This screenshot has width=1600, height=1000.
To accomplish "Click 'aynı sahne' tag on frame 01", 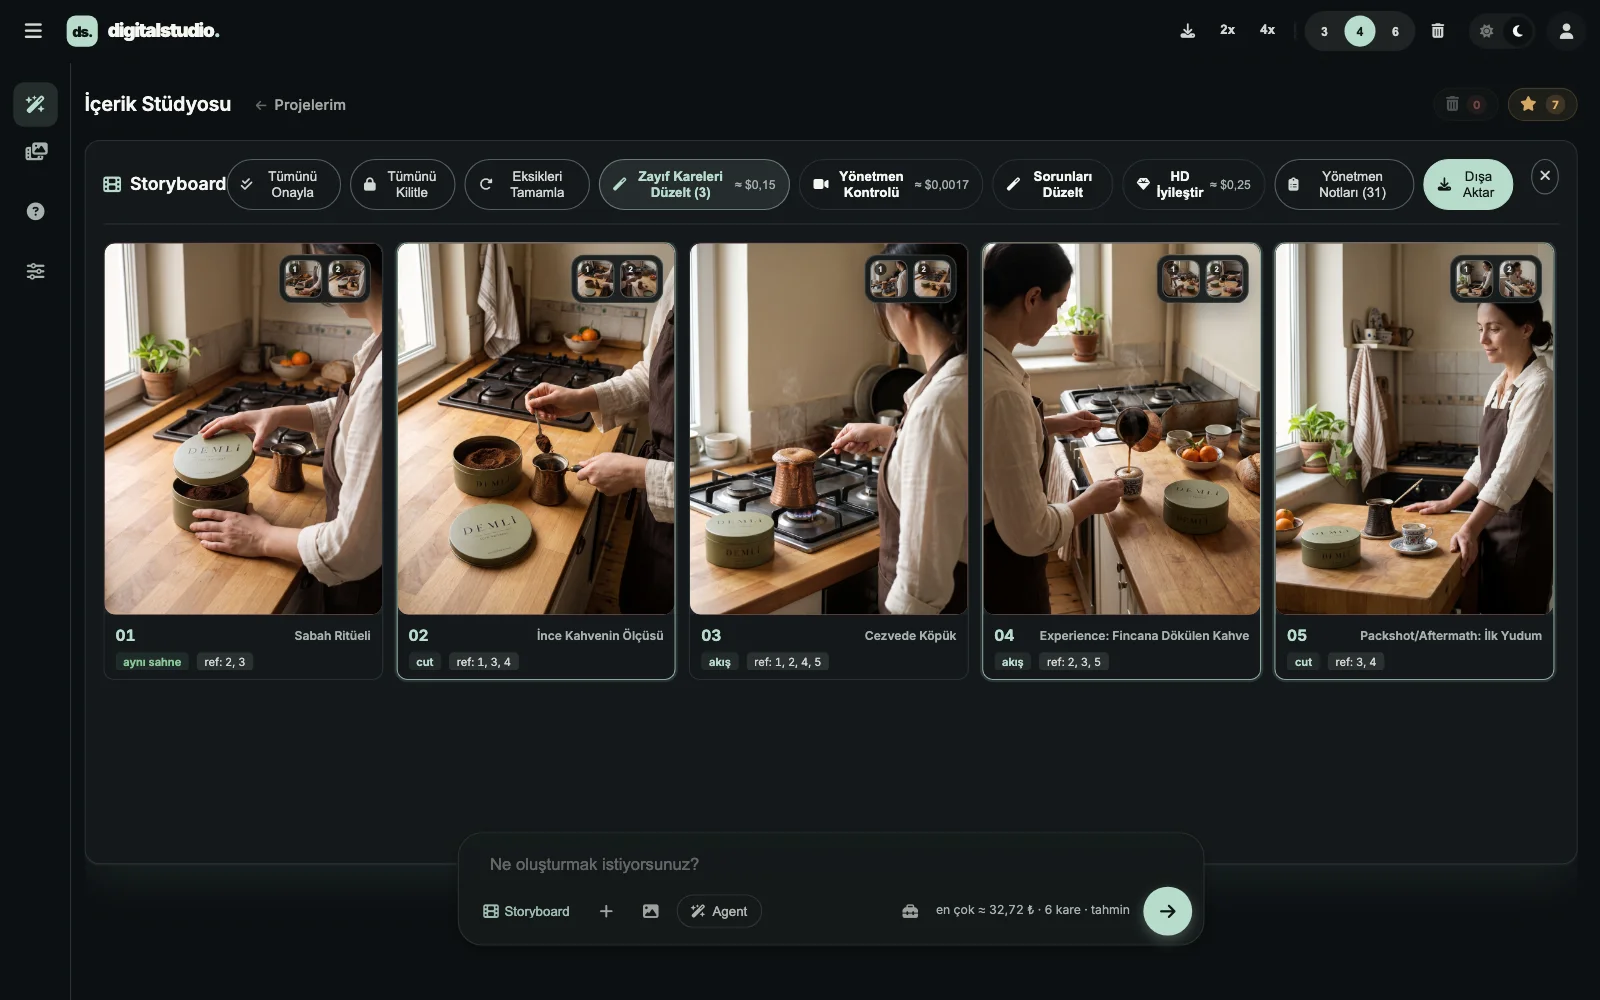I will tap(152, 662).
